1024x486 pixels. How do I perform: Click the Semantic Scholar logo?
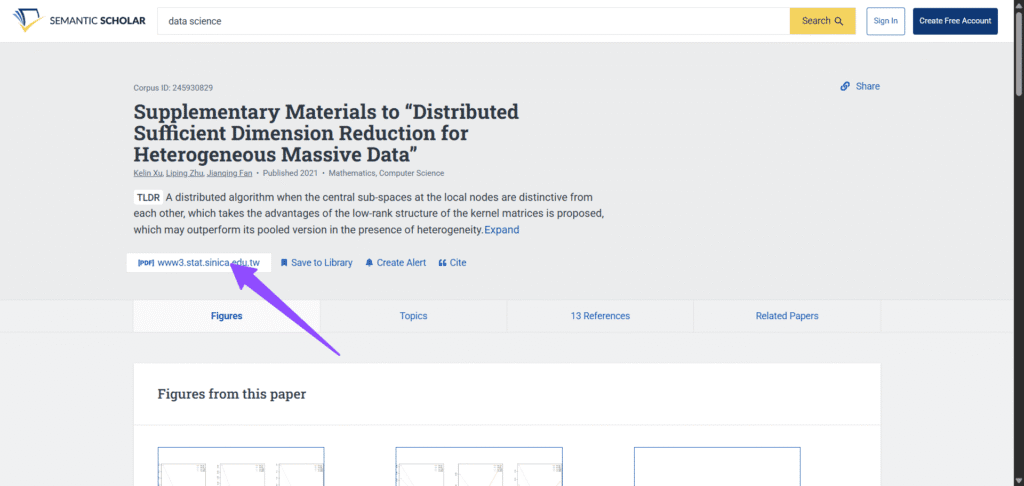coord(79,21)
